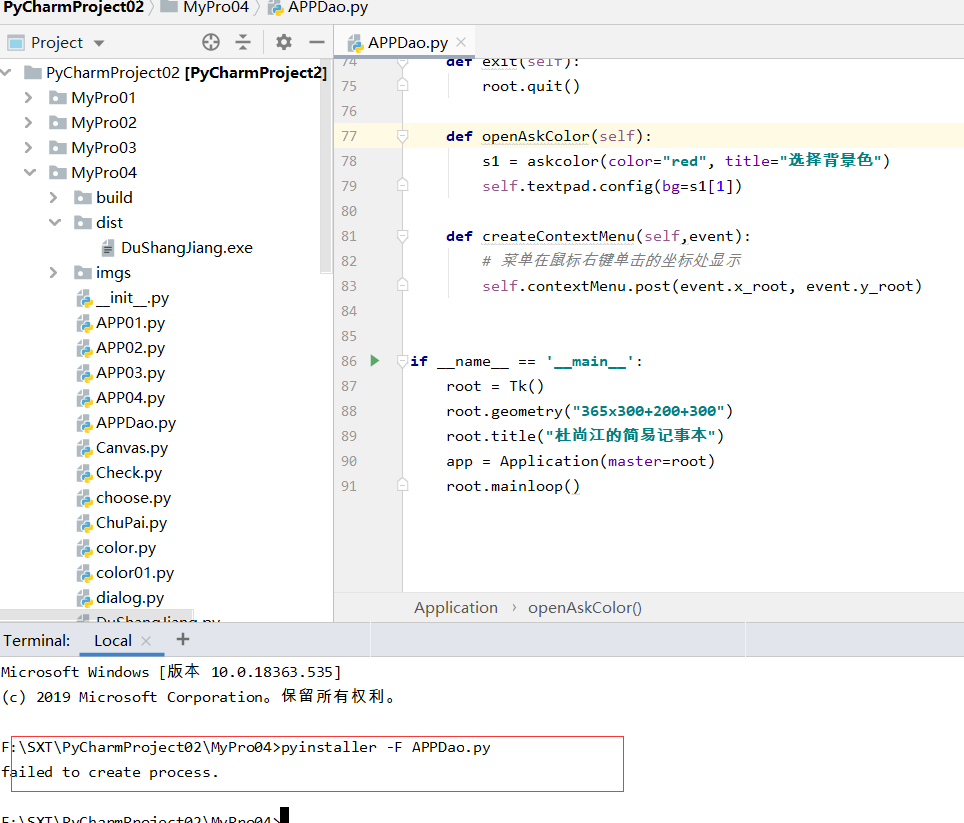Open the Project view dropdown
This screenshot has width=964, height=823.
point(99,43)
